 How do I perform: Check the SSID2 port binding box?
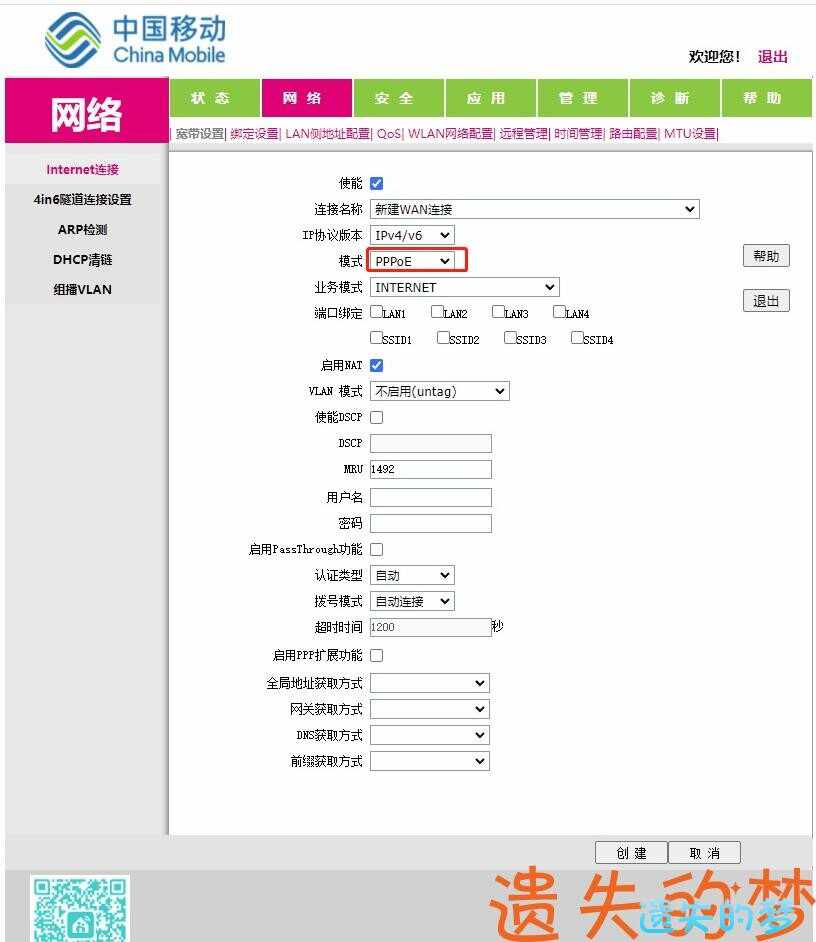(x=444, y=338)
